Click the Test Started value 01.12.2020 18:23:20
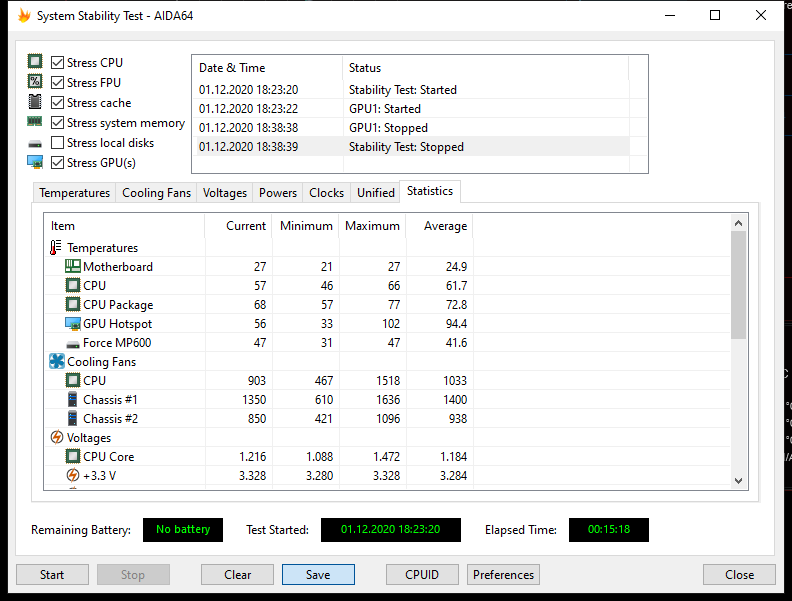792x601 pixels. [390, 529]
